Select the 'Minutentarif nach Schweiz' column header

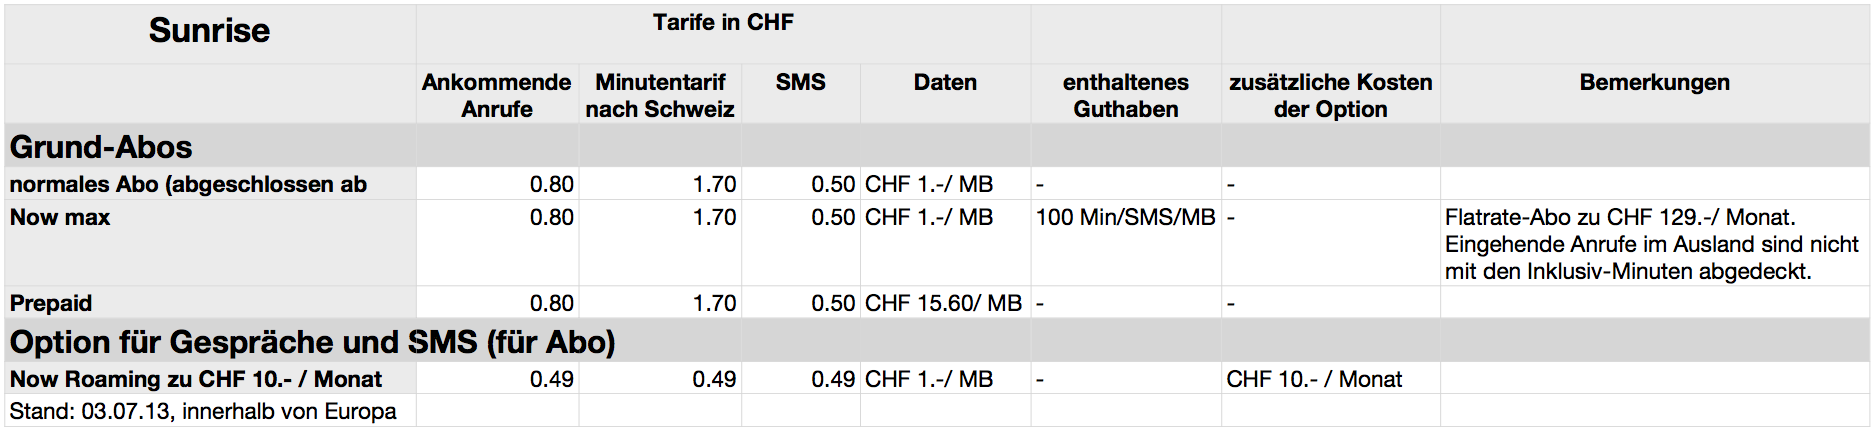[660, 95]
